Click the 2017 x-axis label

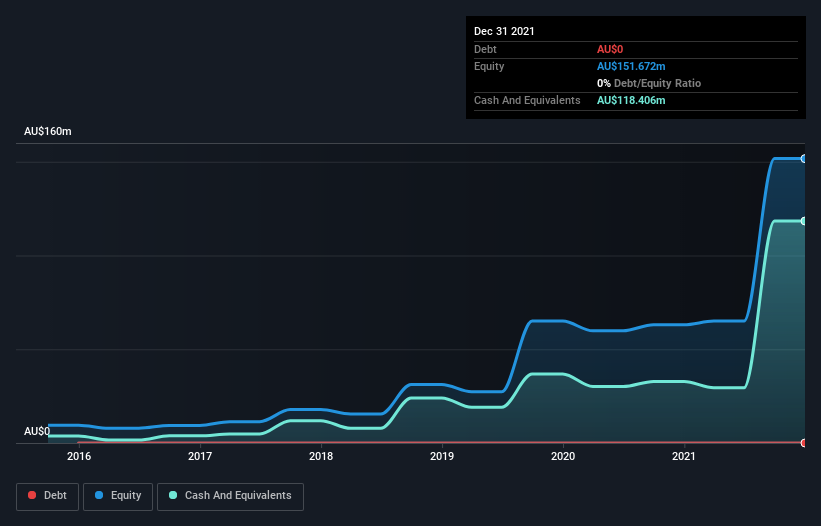(x=200, y=456)
